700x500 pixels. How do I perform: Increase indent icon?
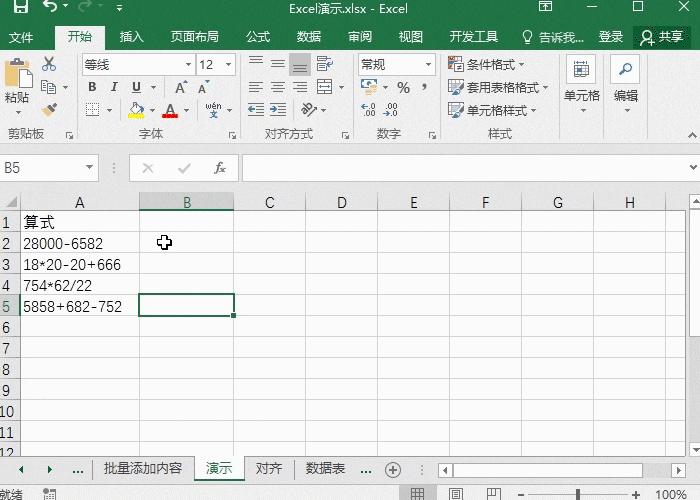[278, 109]
